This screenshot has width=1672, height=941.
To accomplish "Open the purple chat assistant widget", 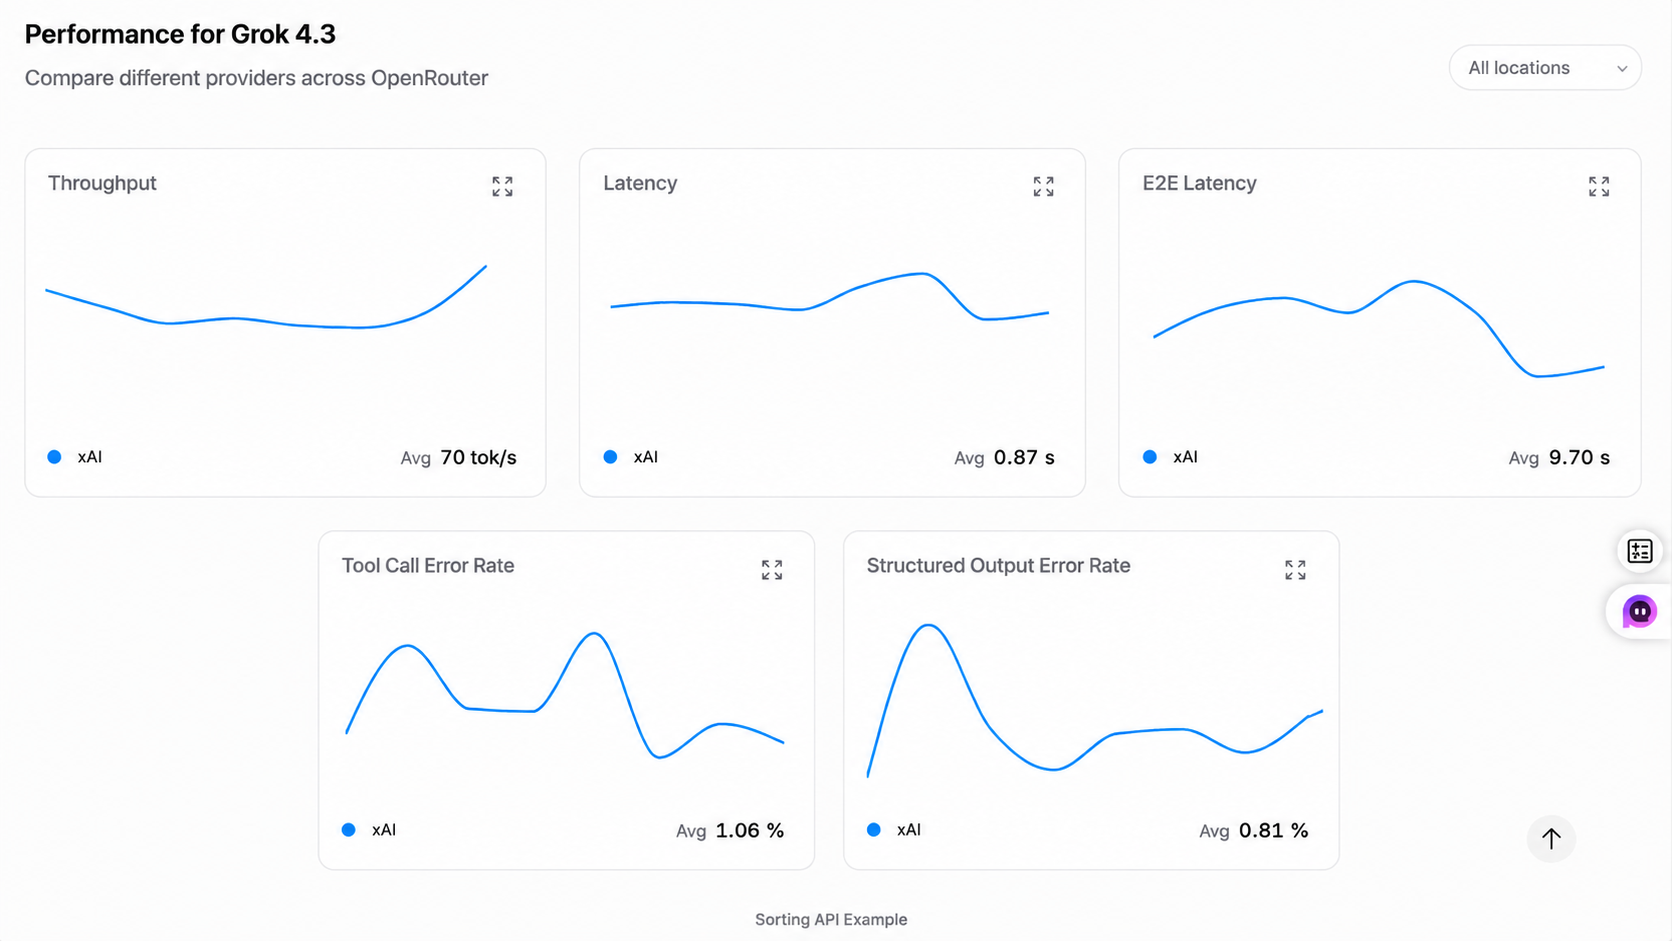I will (x=1639, y=611).
